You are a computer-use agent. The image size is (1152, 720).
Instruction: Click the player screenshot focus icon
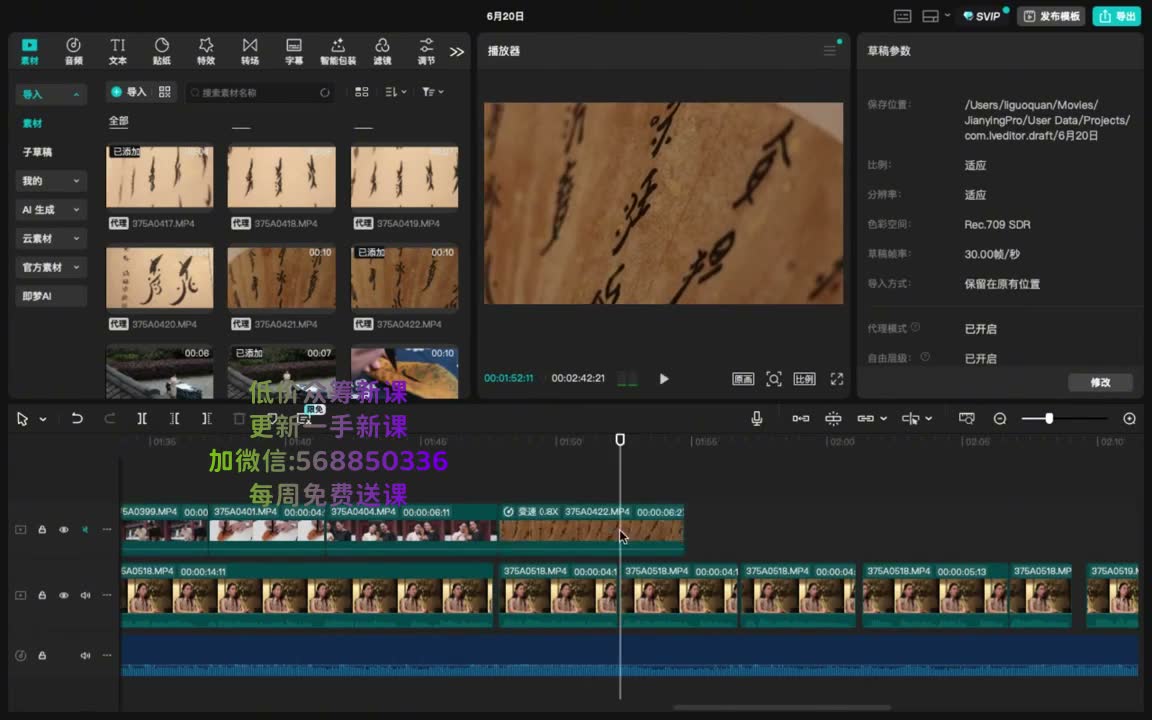tap(774, 379)
